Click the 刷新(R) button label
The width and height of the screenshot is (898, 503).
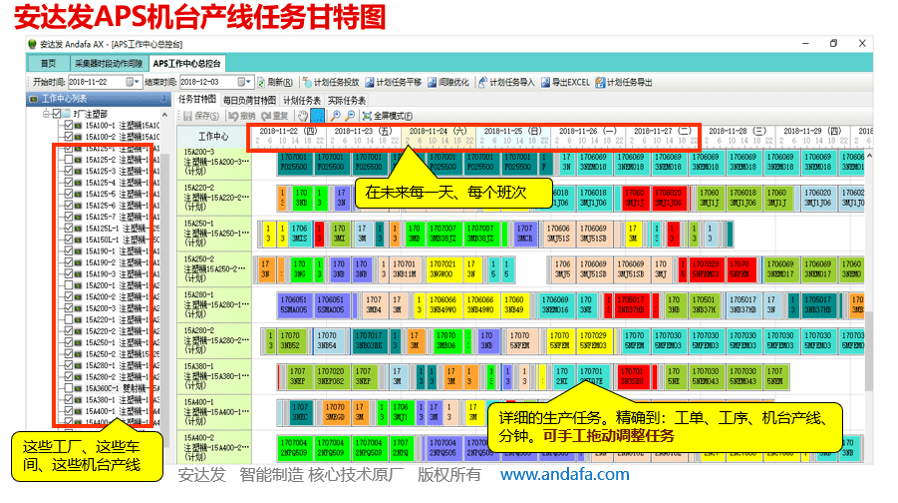pos(280,82)
